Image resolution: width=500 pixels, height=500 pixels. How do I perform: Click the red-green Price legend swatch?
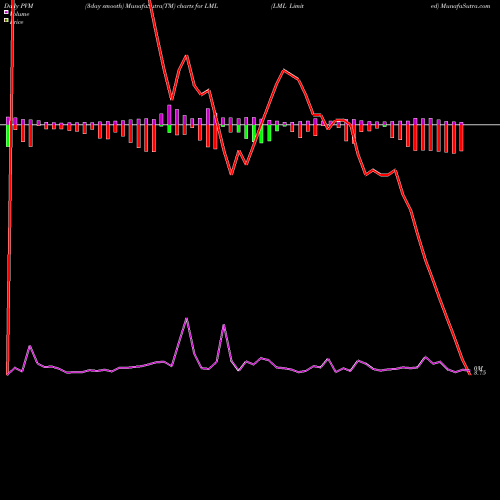(x=6, y=20)
